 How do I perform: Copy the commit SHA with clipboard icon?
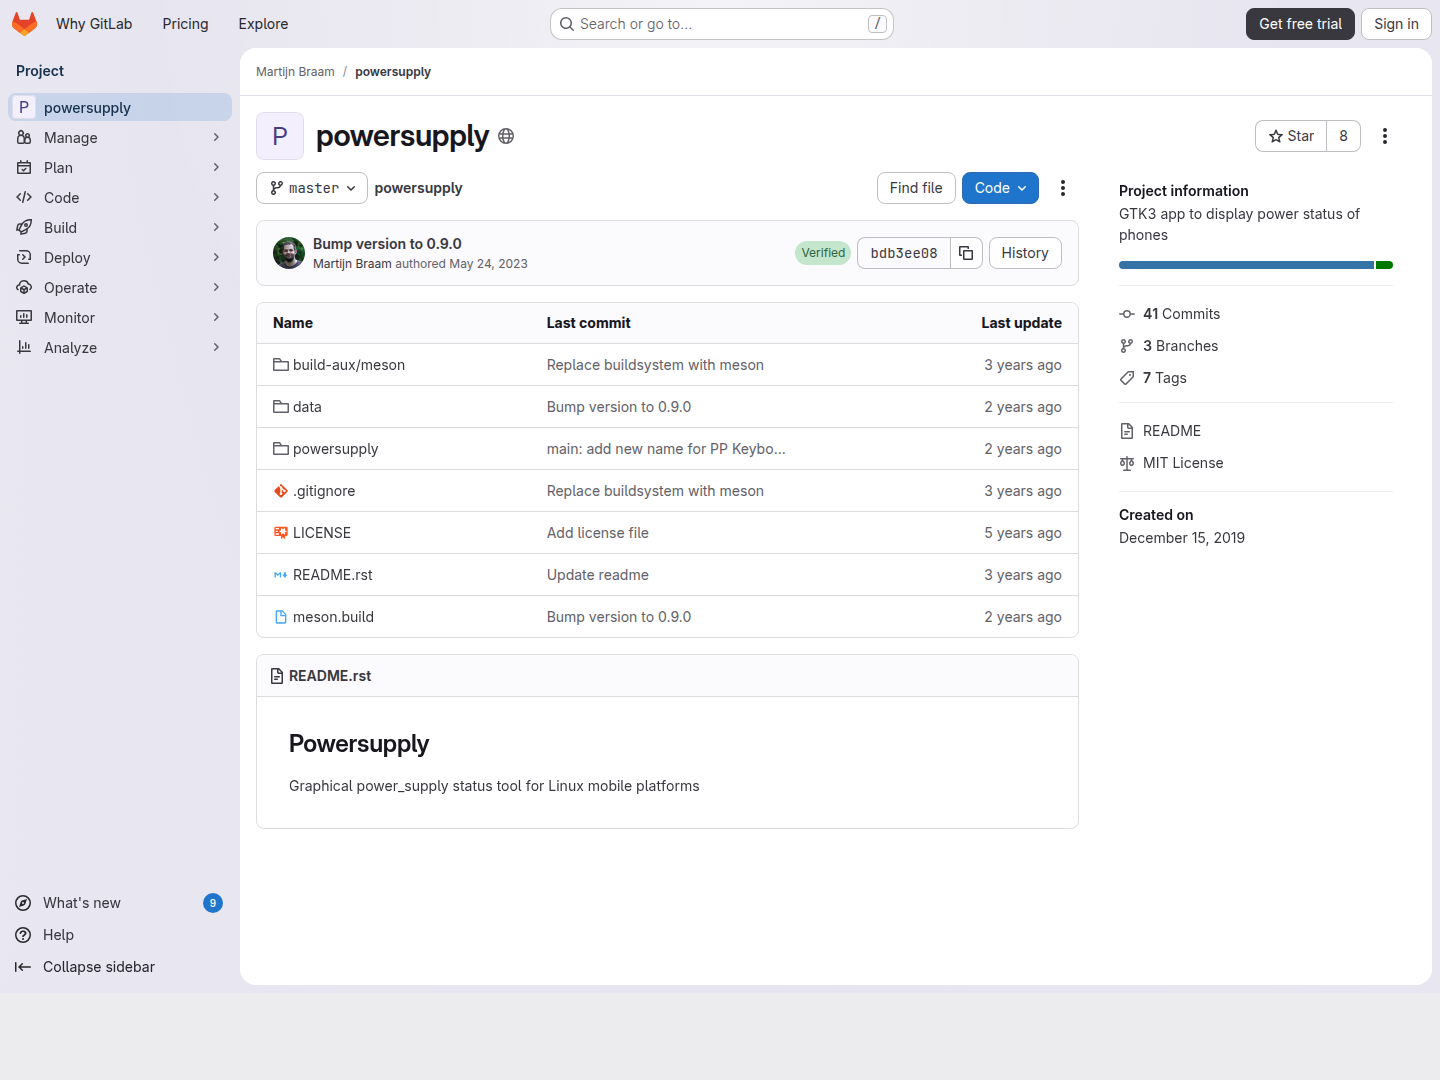(x=966, y=253)
